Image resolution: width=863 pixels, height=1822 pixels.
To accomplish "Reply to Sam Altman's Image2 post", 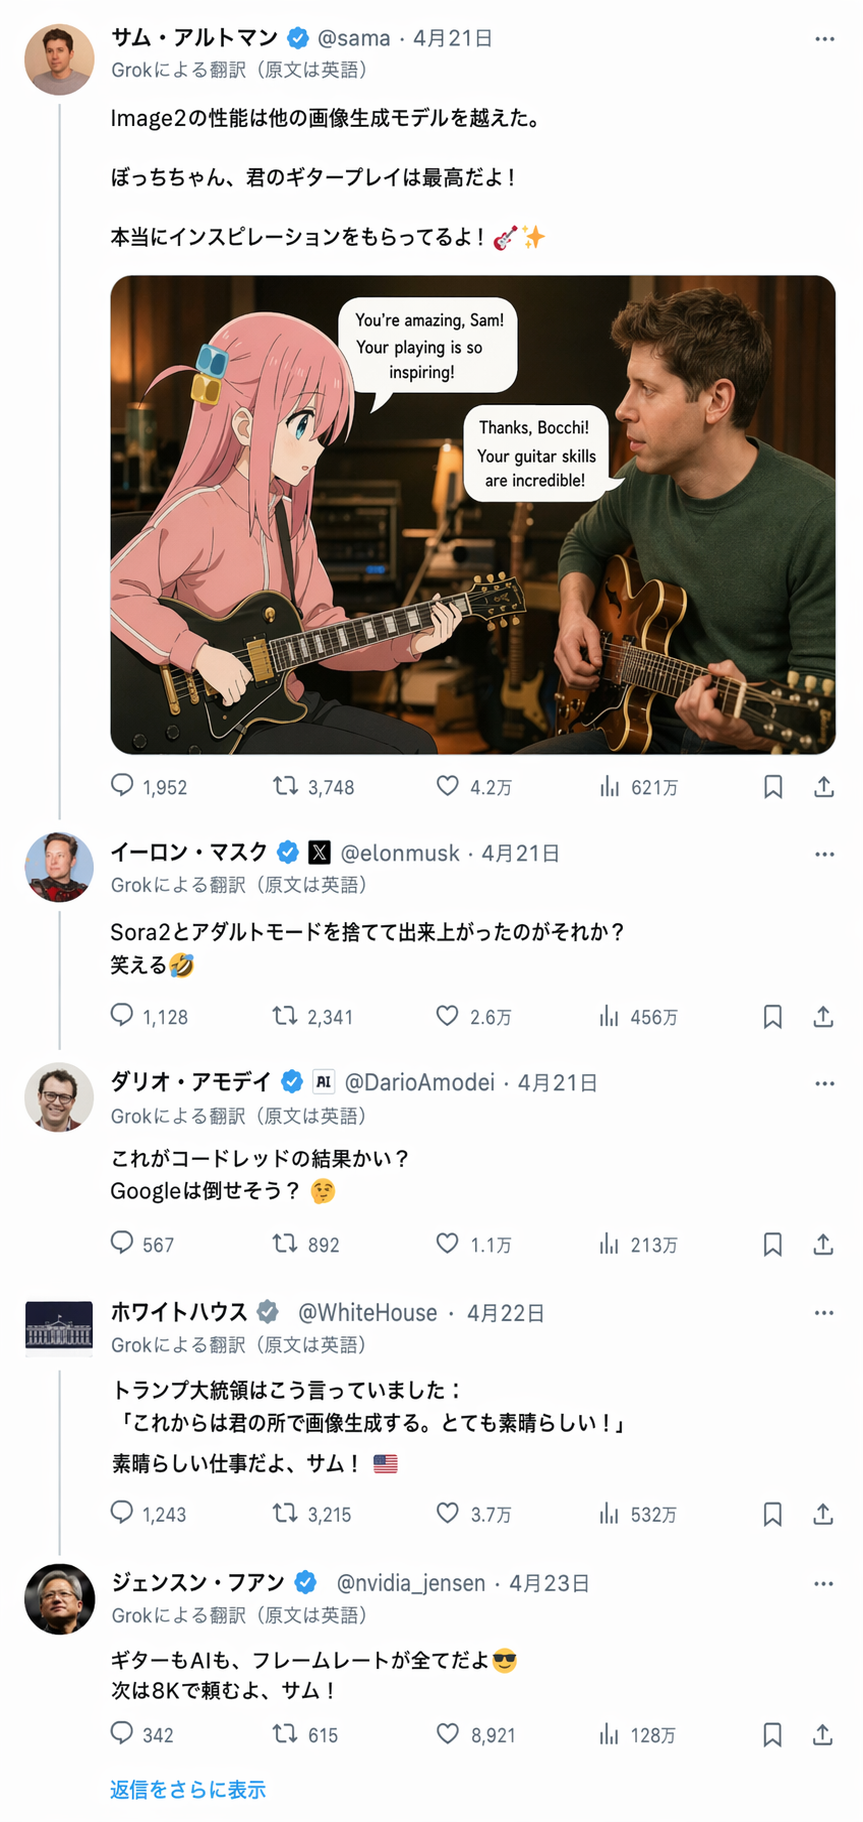I will tap(122, 786).
